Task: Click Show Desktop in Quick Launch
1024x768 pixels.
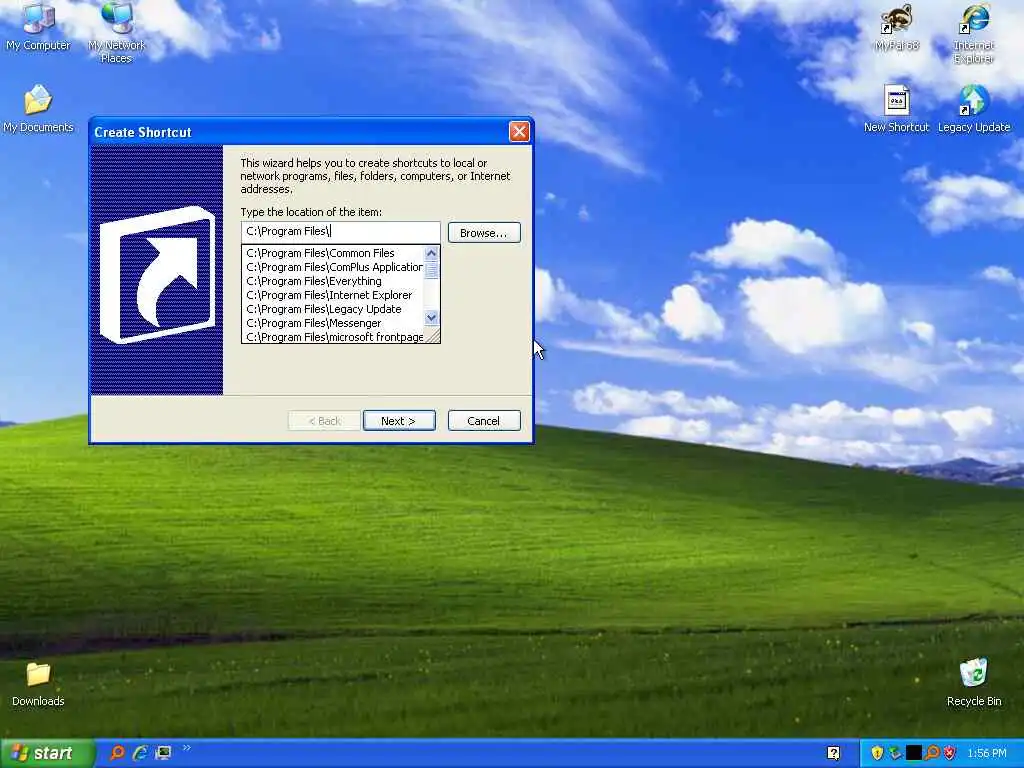Action: click(163, 753)
